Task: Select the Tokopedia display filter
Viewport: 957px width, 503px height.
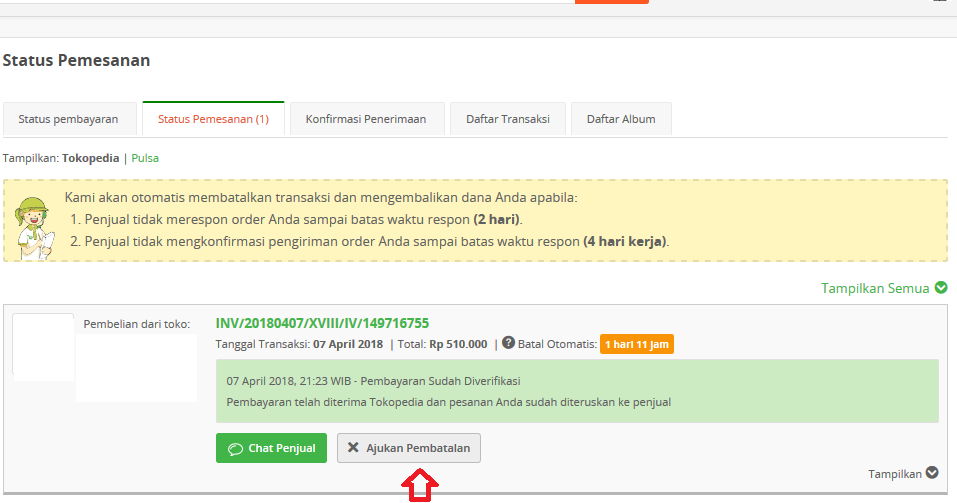Action: [x=90, y=158]
